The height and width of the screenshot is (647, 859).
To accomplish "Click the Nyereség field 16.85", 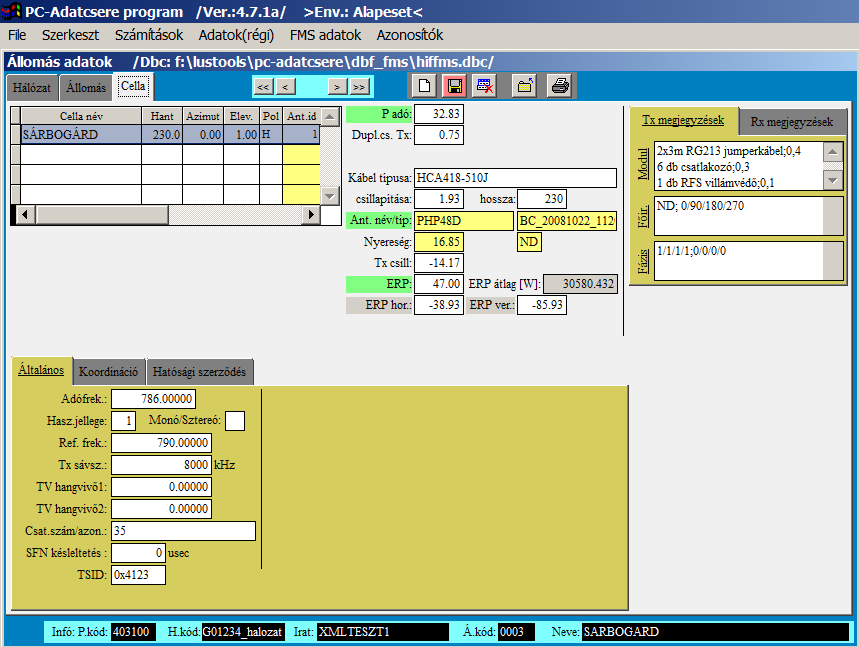I will tap(439, 242).
